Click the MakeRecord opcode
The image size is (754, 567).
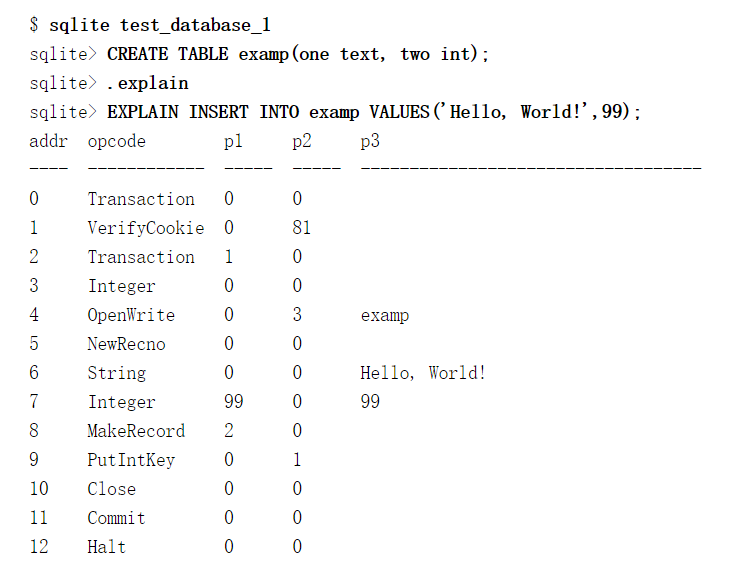136,431
